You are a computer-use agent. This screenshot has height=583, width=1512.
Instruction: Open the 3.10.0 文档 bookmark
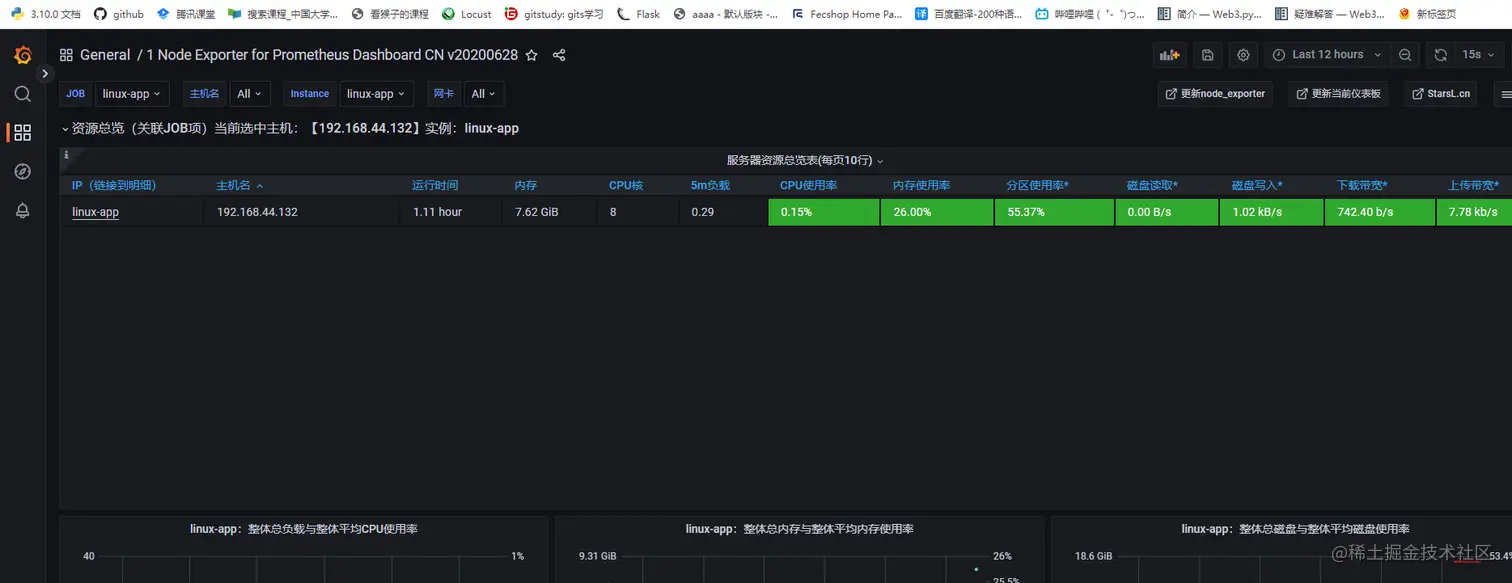pyautogui.click(x=45, y=14)
